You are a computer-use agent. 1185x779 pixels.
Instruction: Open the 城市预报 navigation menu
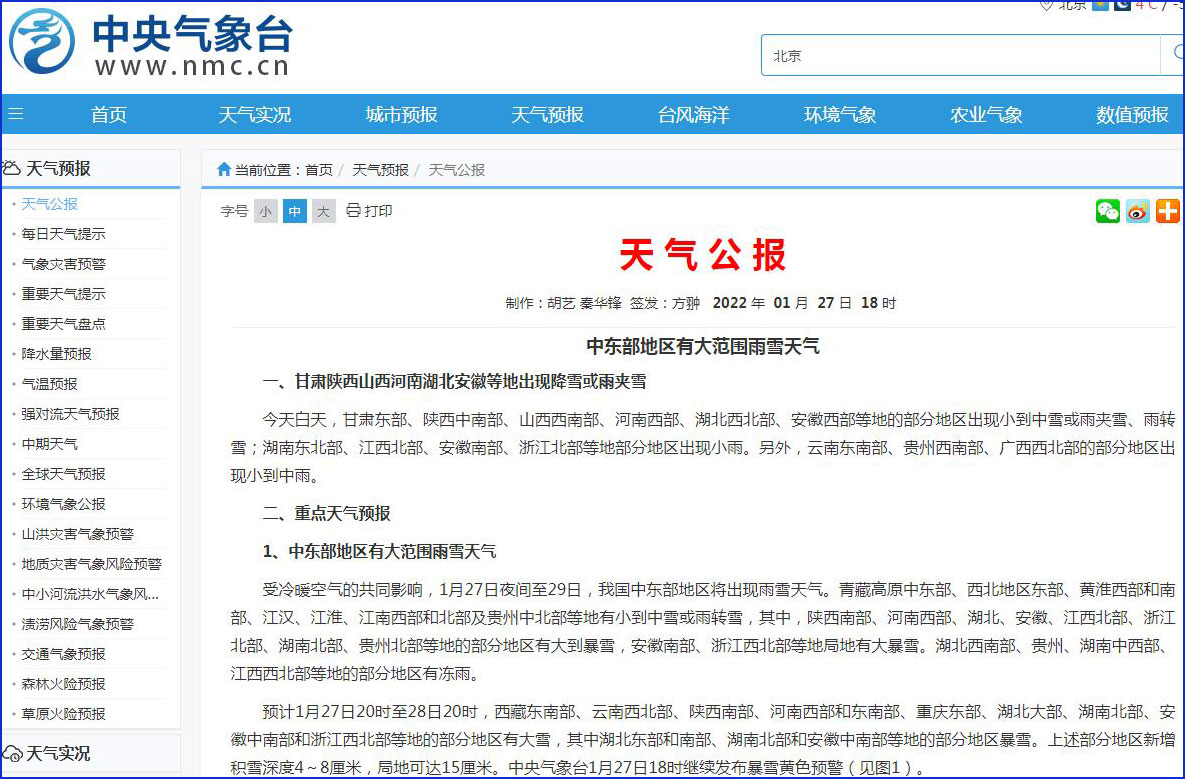401,115
